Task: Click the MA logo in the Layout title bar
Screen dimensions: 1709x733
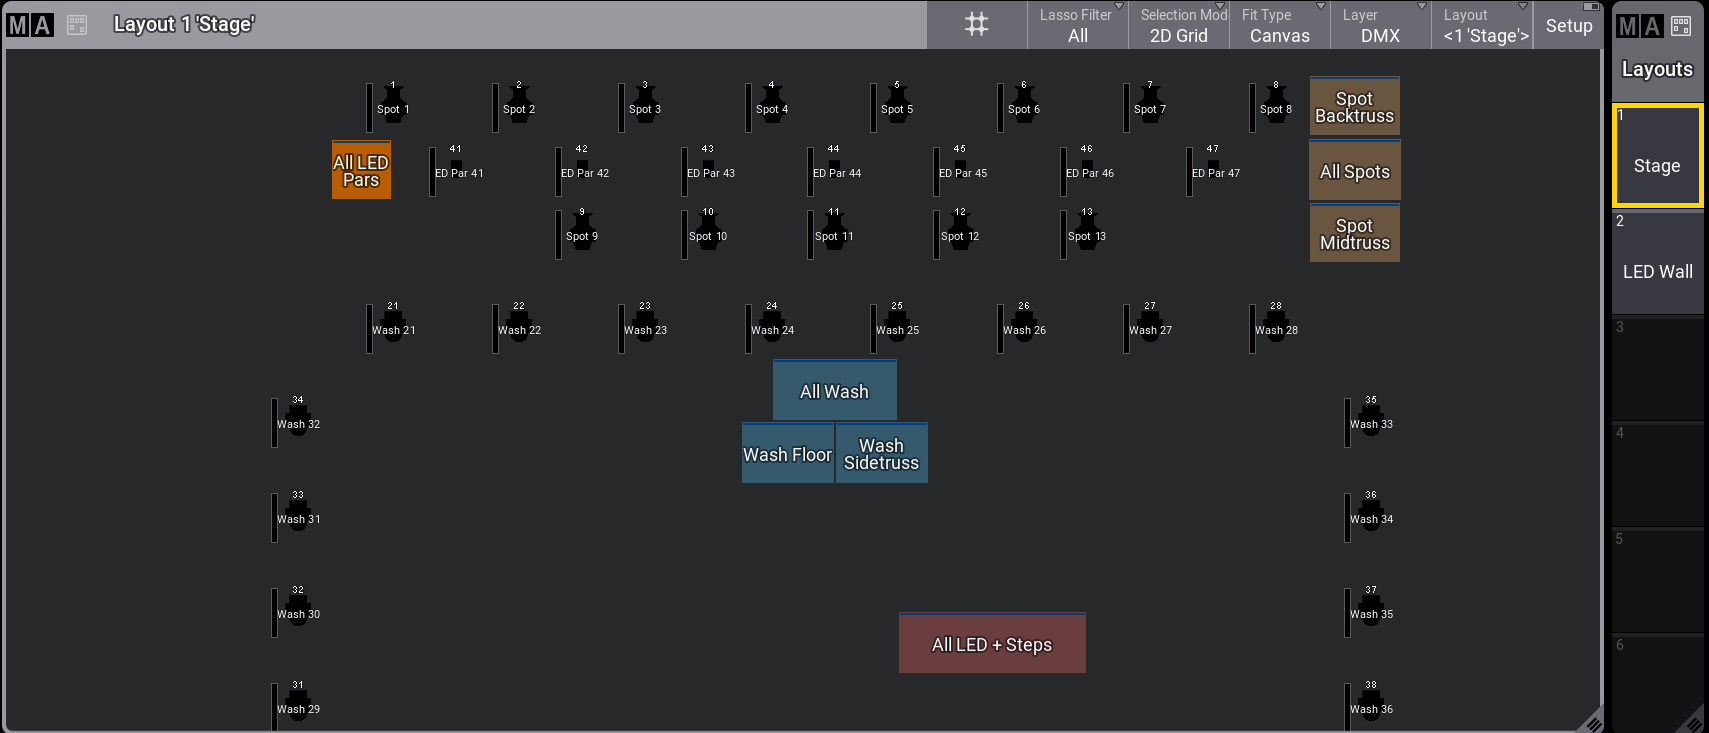Action: coord(30,25)
